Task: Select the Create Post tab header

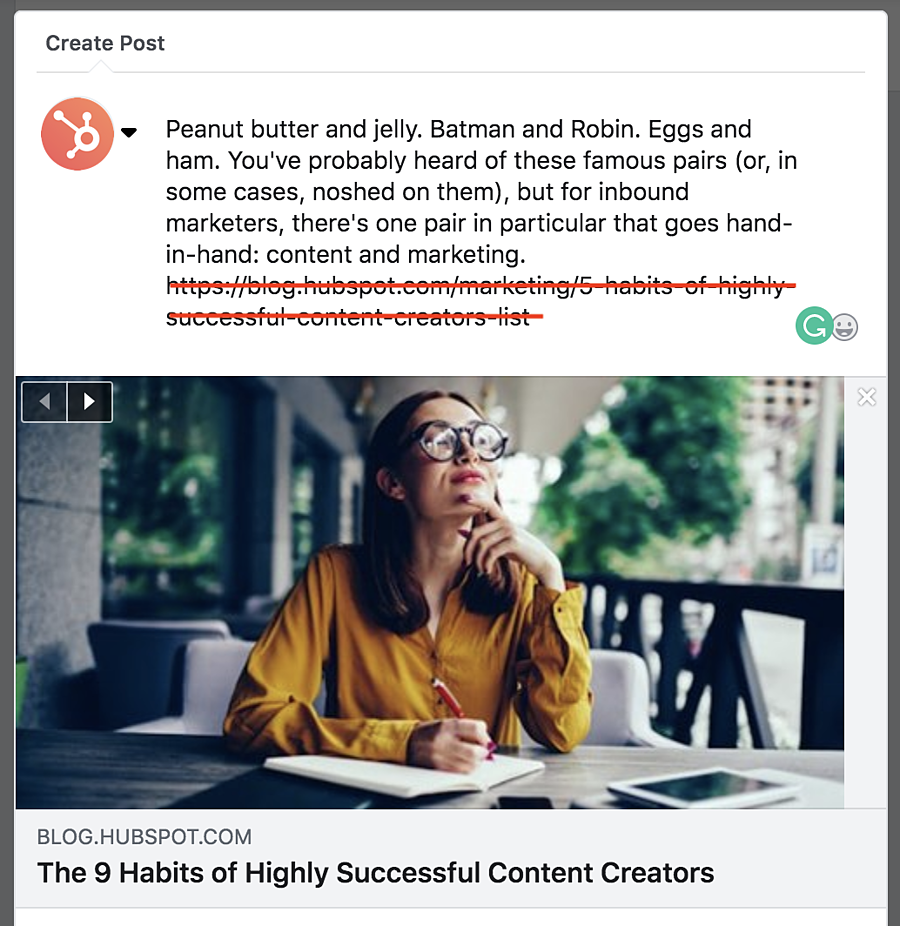Action: tap(105, 43)
